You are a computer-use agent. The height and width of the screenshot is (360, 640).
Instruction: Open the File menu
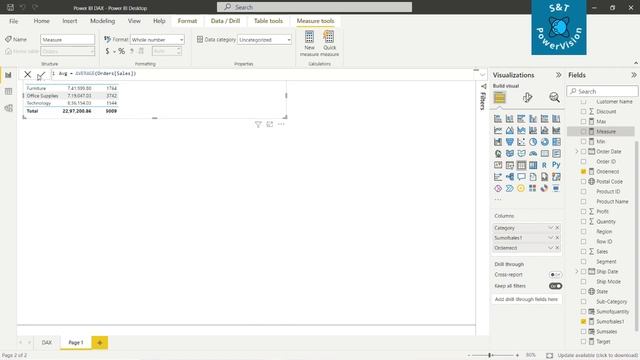pyautogui.click(x=13, y=21)
